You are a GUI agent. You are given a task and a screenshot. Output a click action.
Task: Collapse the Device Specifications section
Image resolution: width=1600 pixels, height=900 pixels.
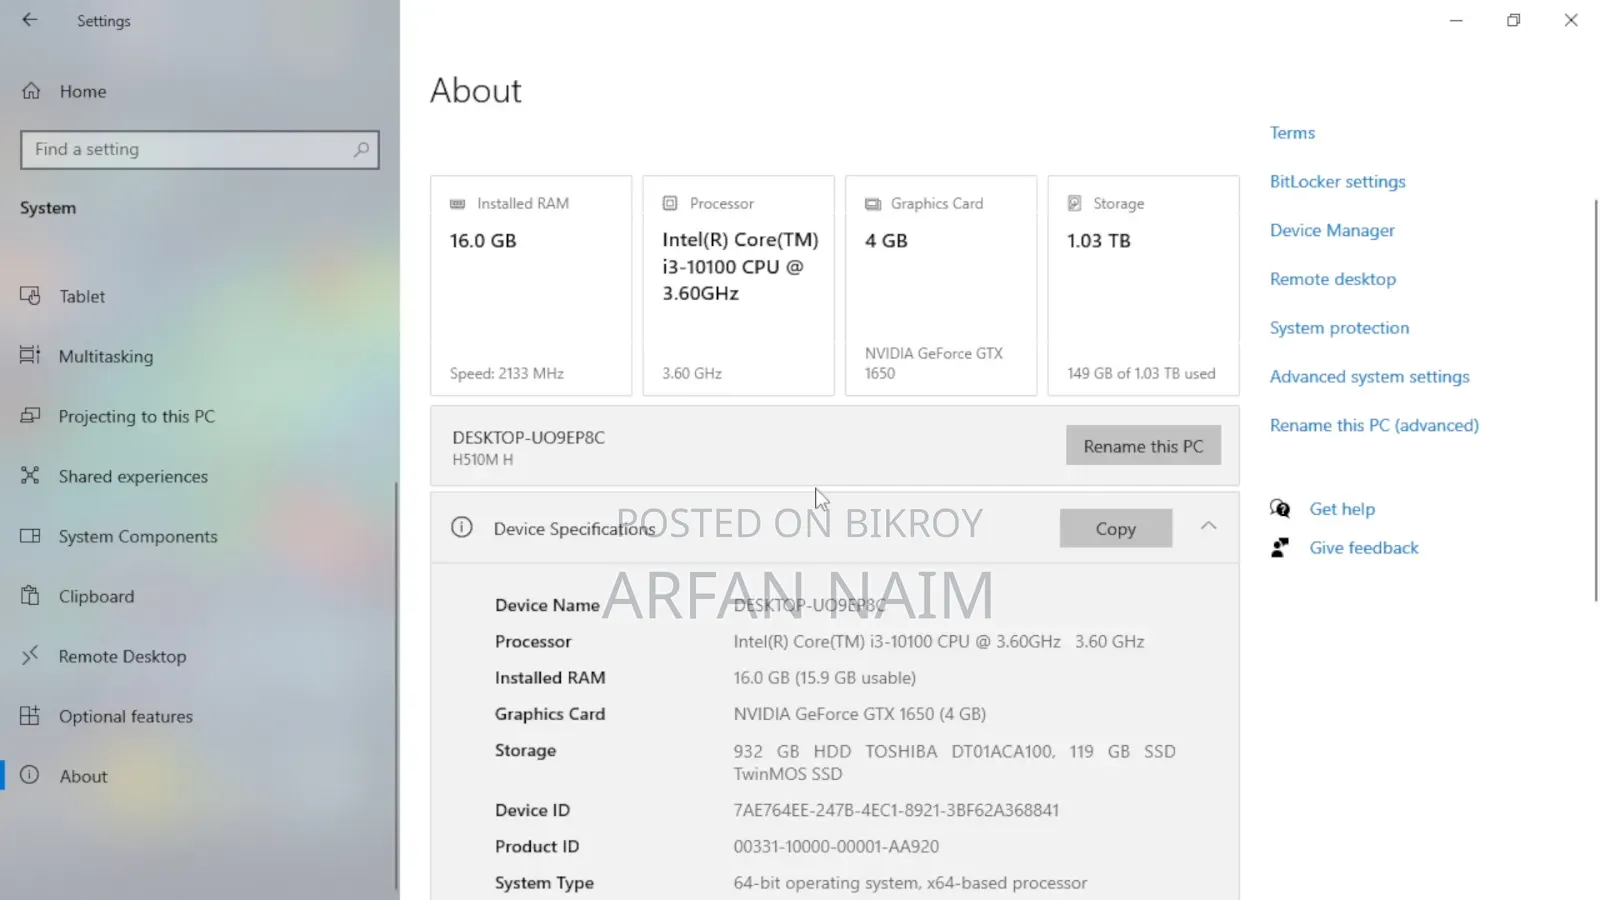(1208, 526)
